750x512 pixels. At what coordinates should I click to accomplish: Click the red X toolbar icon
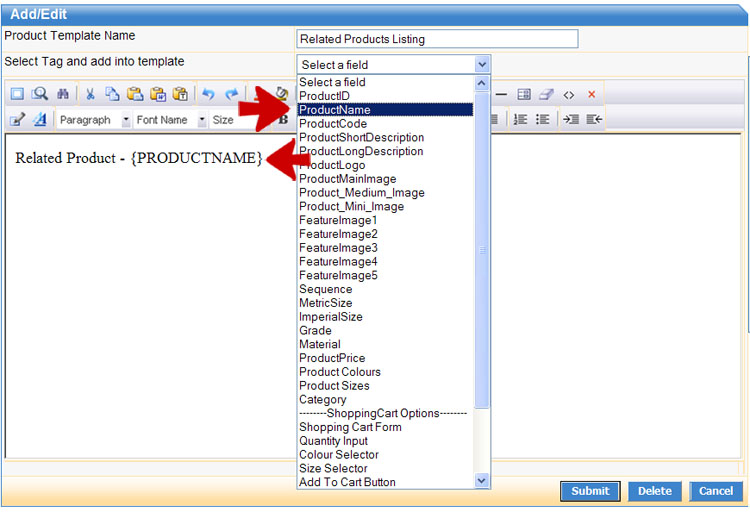592,94
